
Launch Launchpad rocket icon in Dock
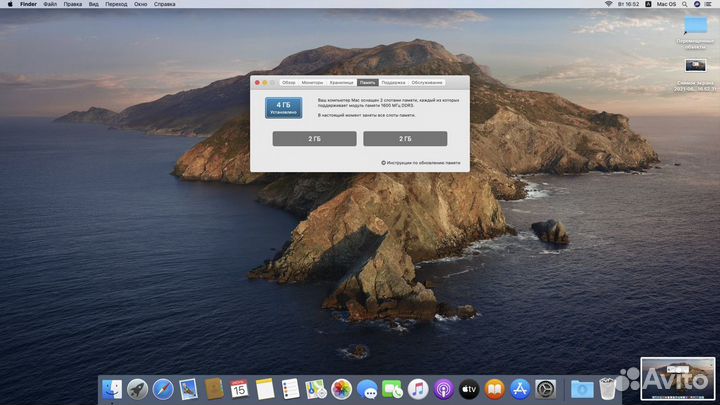pyautogui.click(x=137, y=389)
